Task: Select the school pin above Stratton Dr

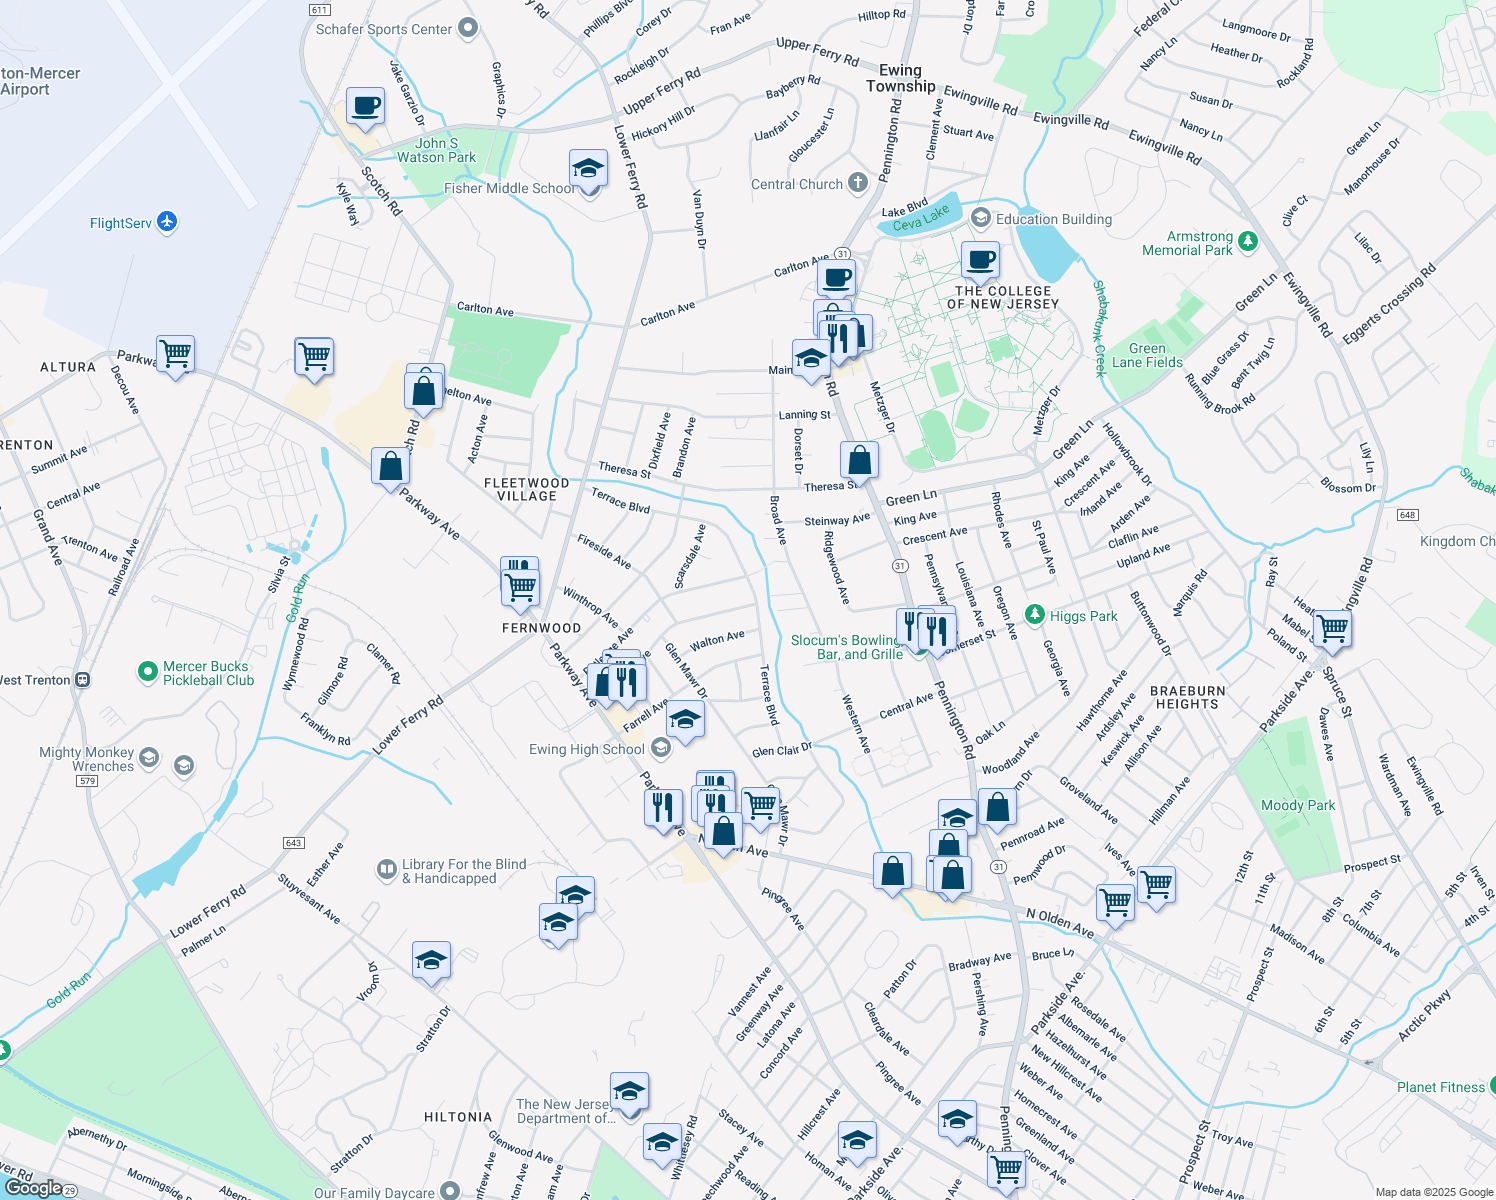Action: pyautogui.click(x=431, y=963)
